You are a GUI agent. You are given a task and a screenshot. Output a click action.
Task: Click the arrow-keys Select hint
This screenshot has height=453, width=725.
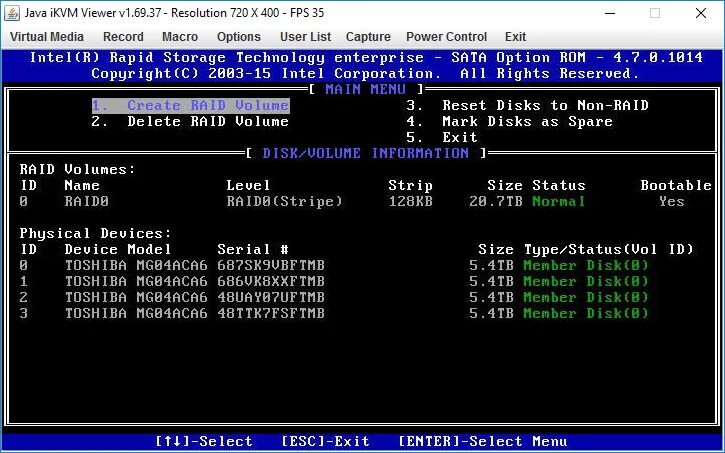click(203, 441)
